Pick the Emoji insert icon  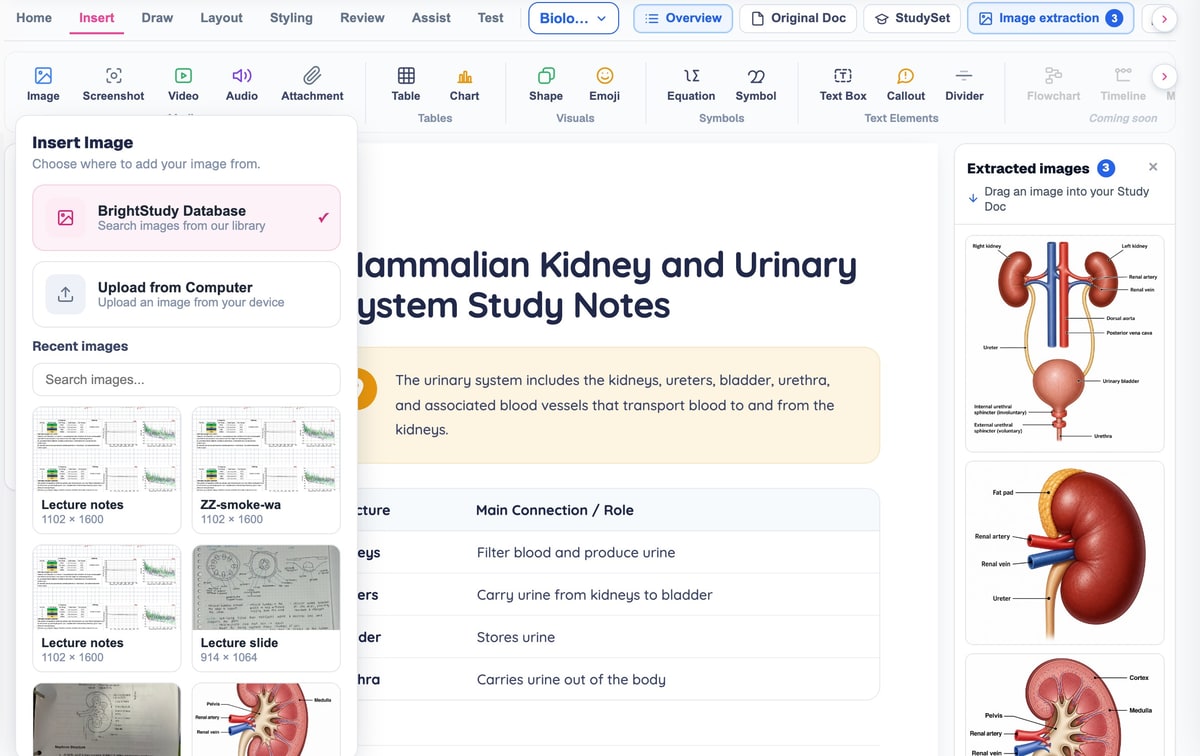(605, 84)
